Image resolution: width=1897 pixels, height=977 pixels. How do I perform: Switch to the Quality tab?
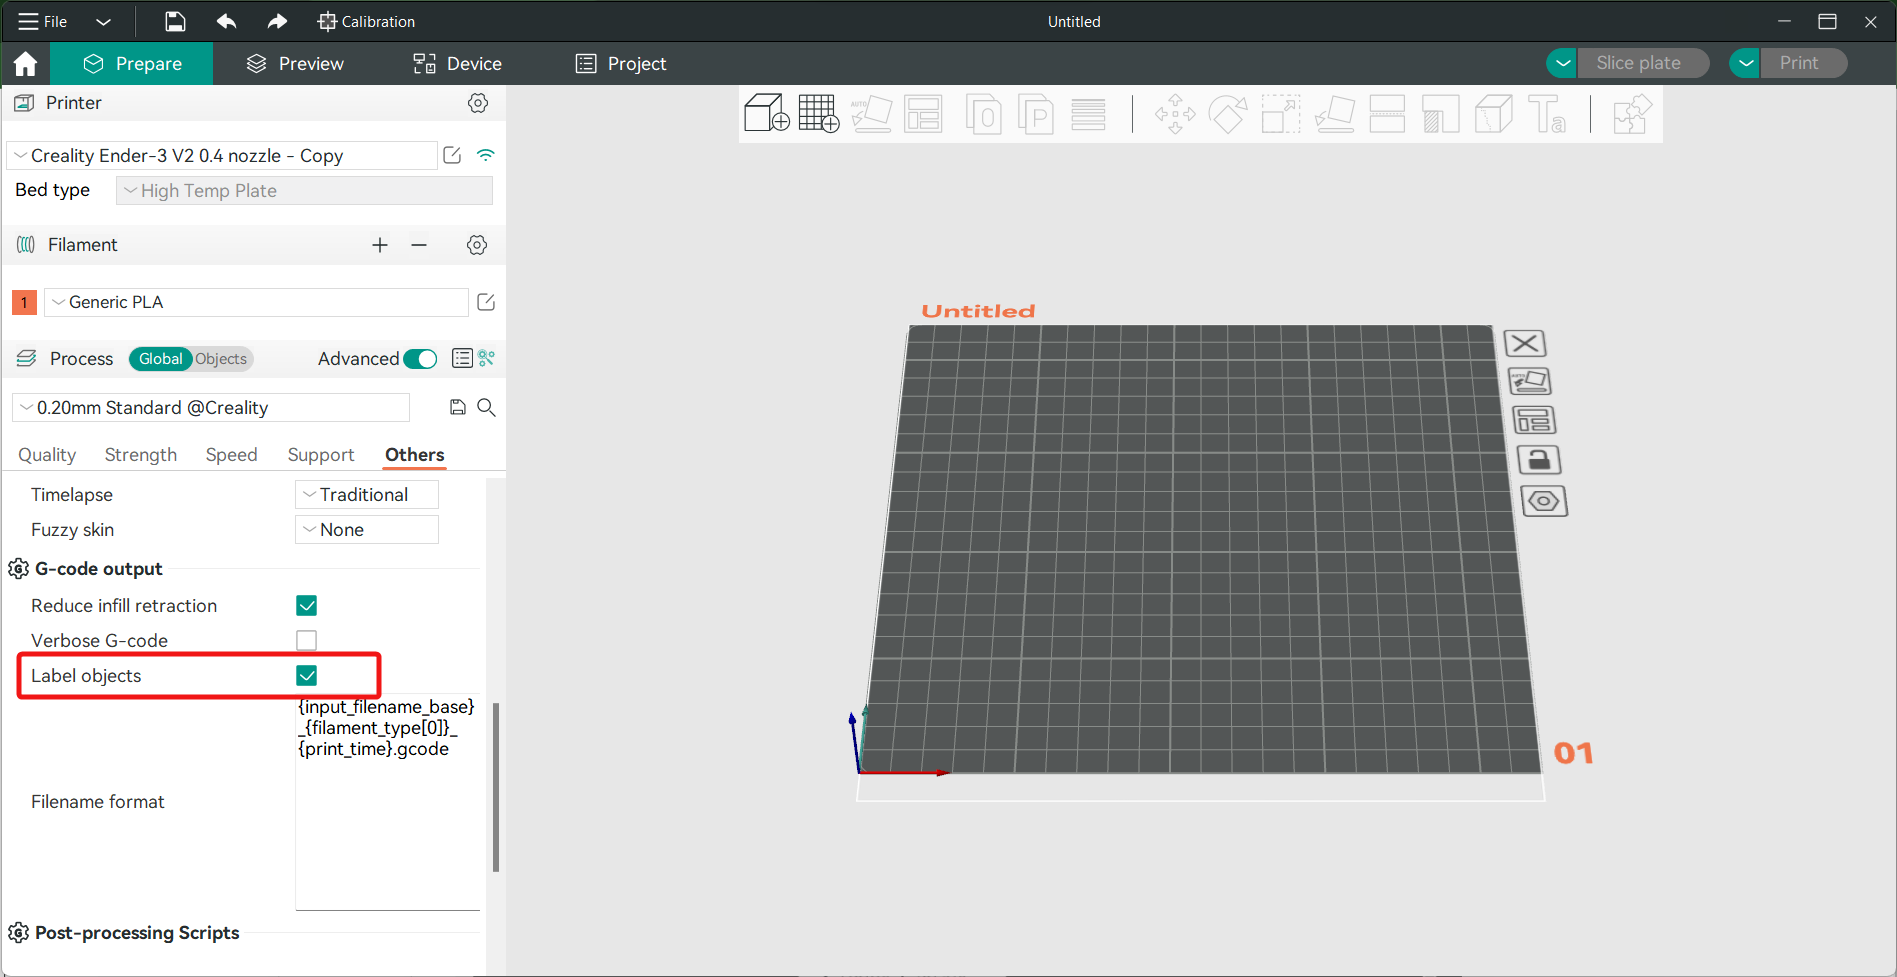point(47,455)
